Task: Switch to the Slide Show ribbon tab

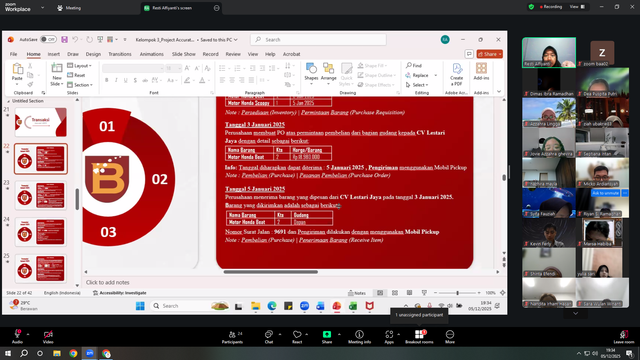Action: (x=184, y=54)
